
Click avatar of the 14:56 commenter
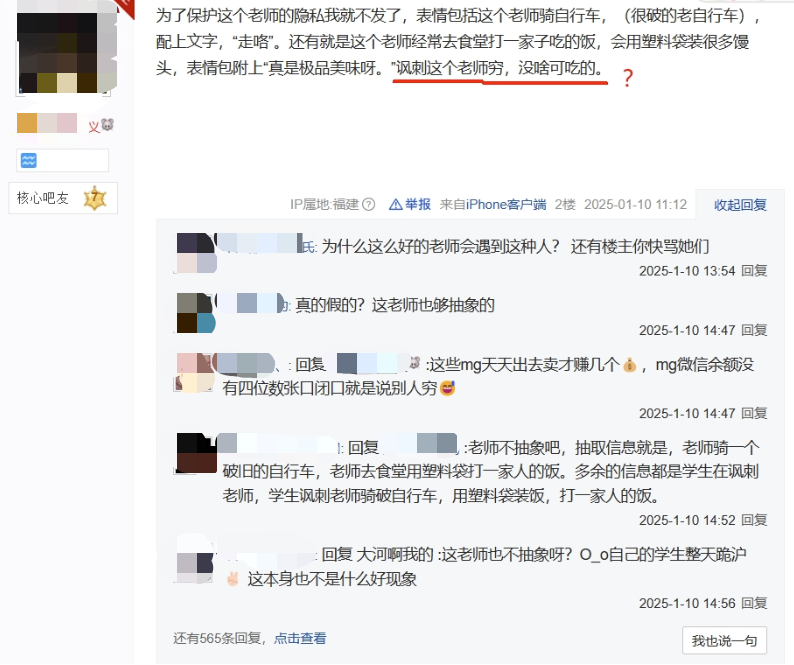click(x=195, y=563)
